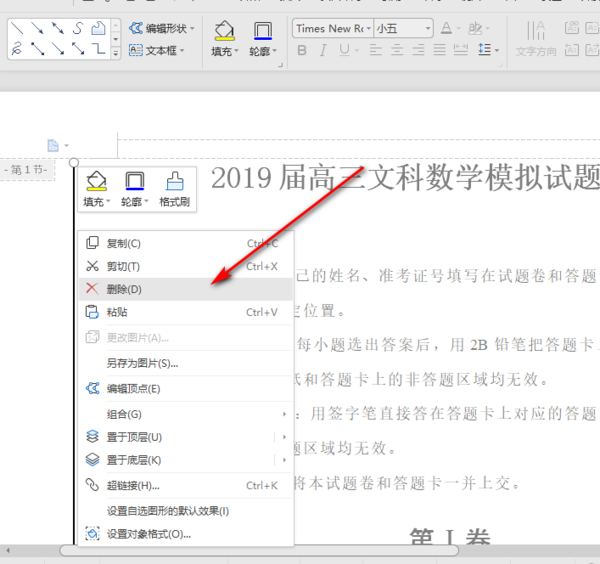This screenshot has height=564, width=600.
Task: Click the Edit Shape (编辑形状) icon
Action: [x=136, y=28]
